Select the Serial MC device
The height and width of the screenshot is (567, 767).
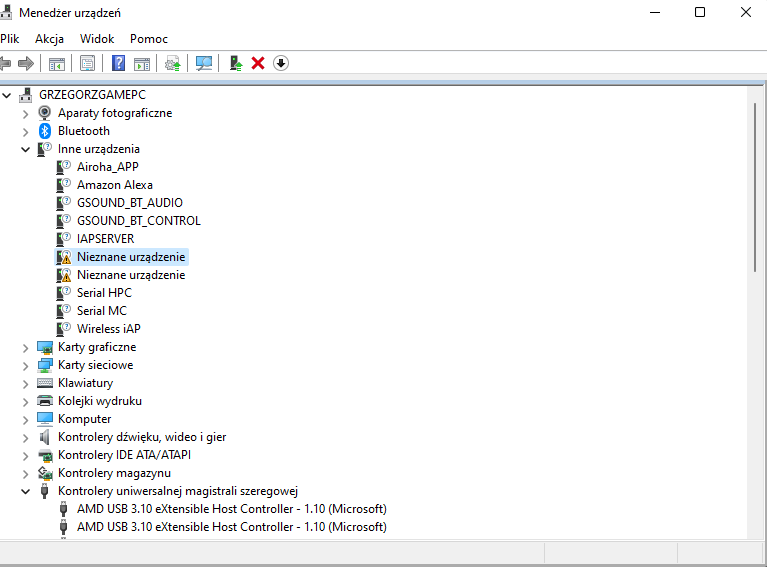102,311
